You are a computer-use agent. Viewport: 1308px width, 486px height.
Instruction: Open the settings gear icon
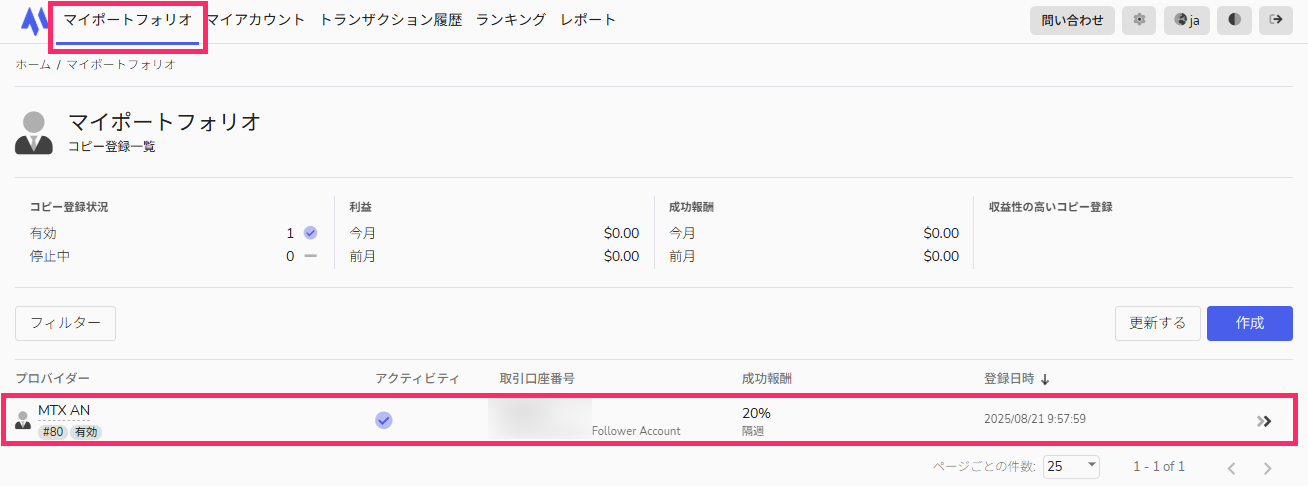(1139, 20)
